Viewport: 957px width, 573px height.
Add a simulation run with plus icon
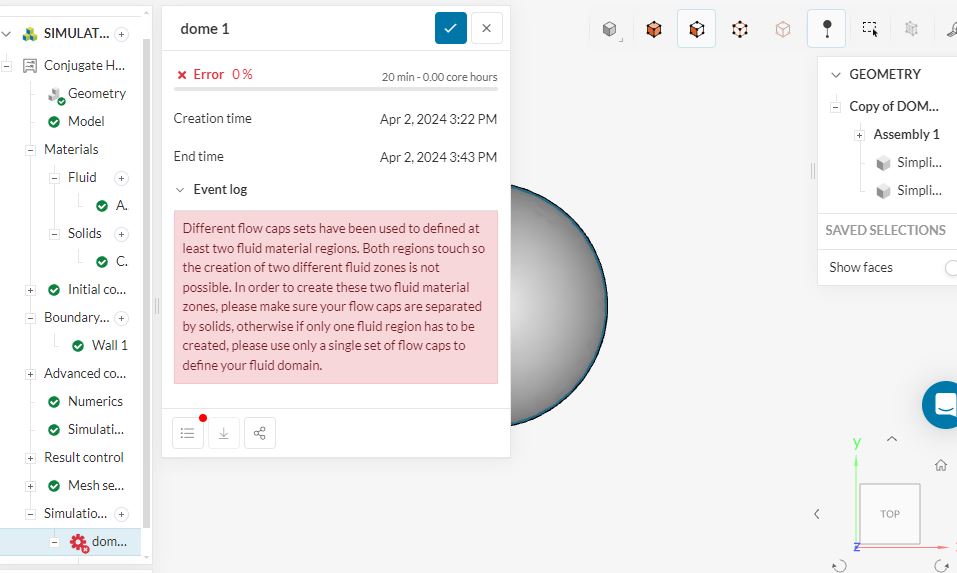[x=121, y=514]
